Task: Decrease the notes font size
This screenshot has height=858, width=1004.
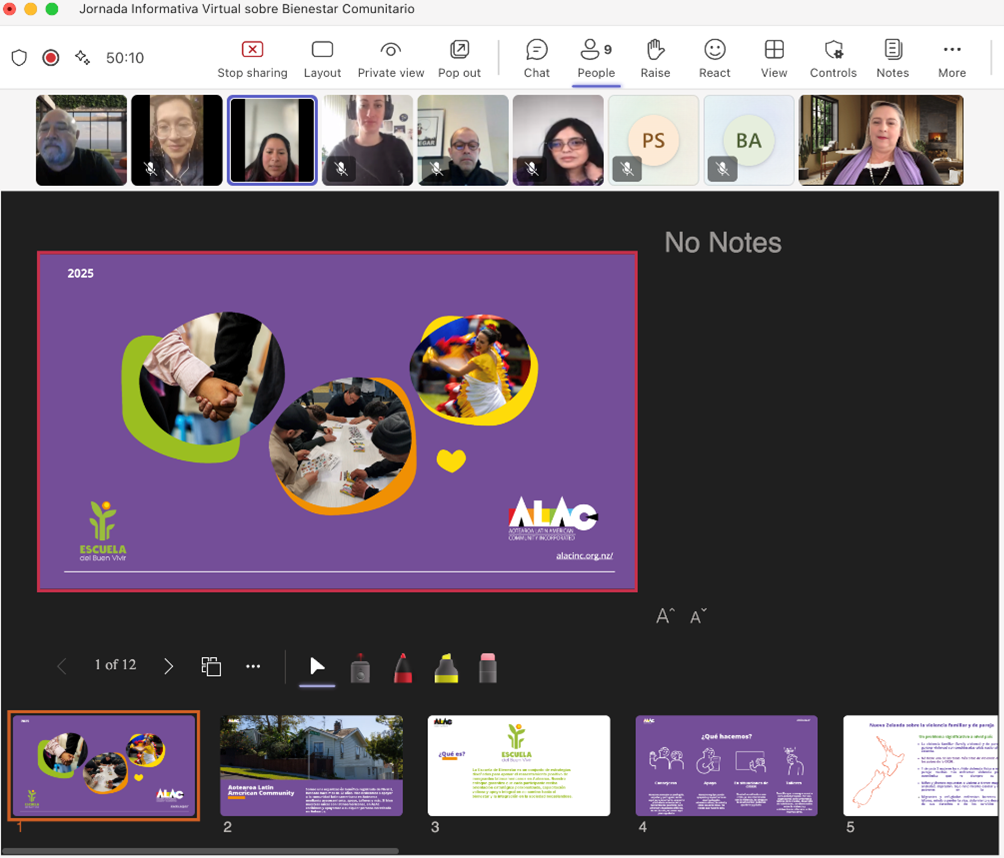Action: pyautogui.click(x=698, y=616)
